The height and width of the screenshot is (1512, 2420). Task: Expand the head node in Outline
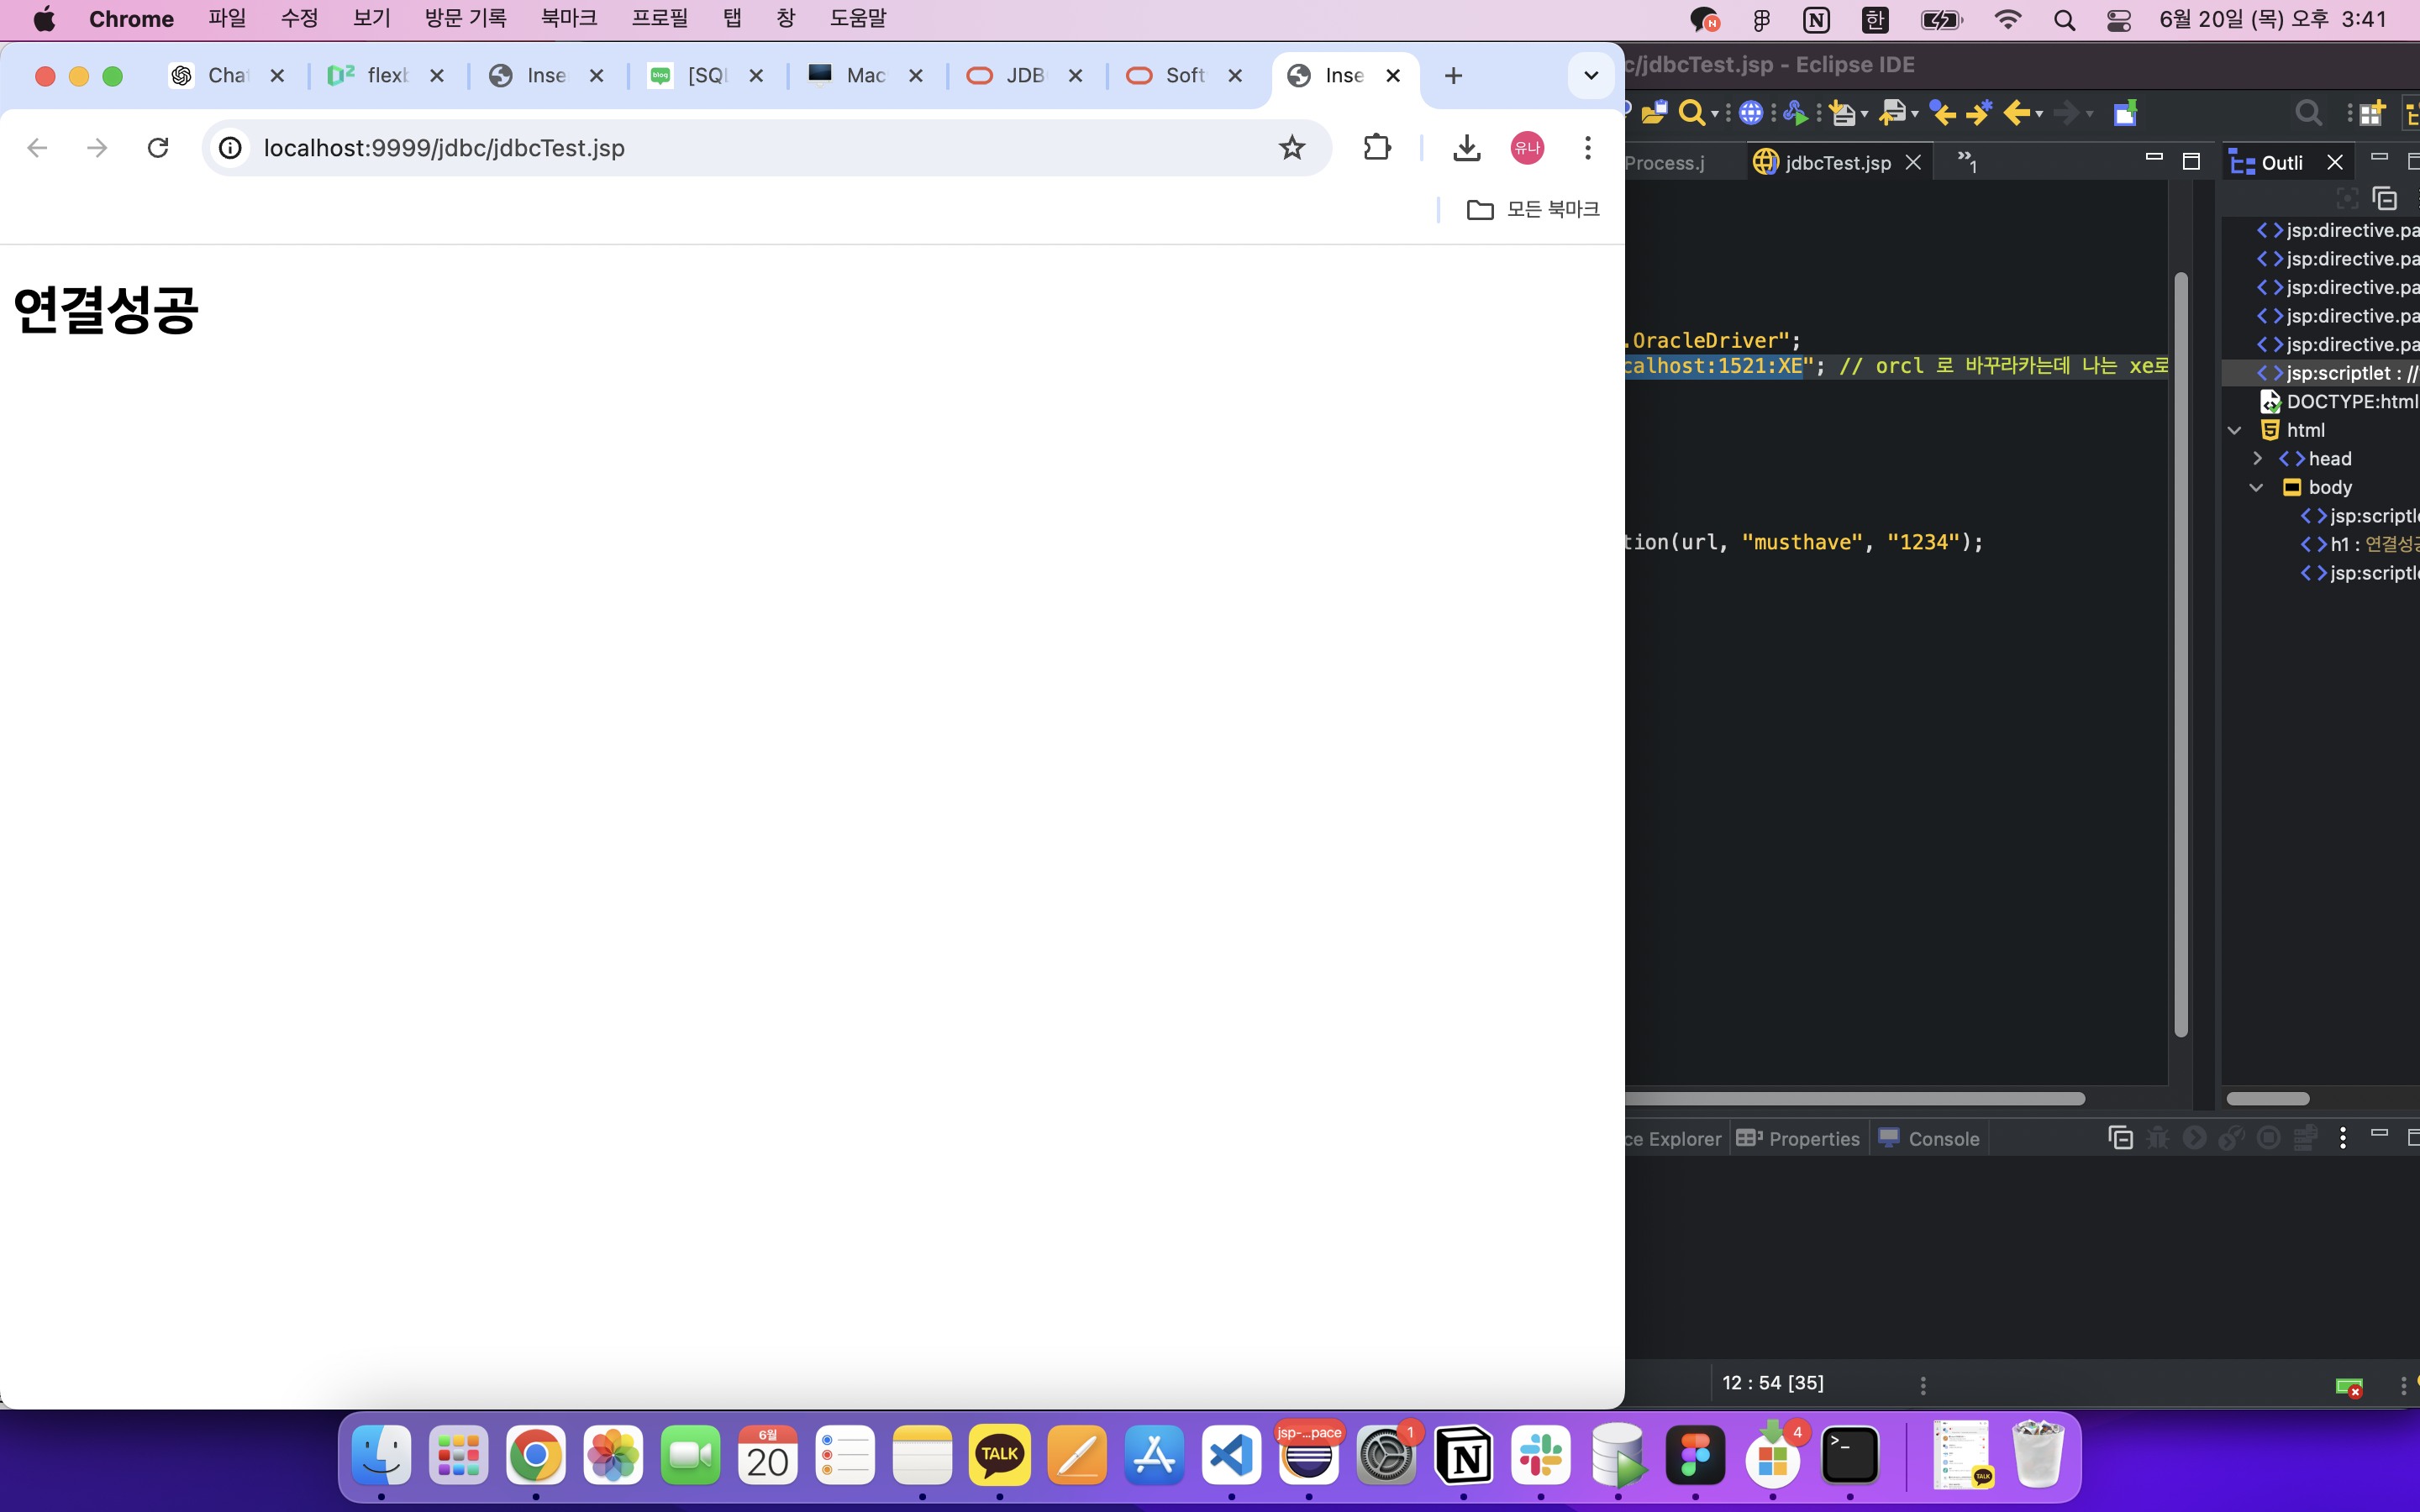tap(2257, 458)
